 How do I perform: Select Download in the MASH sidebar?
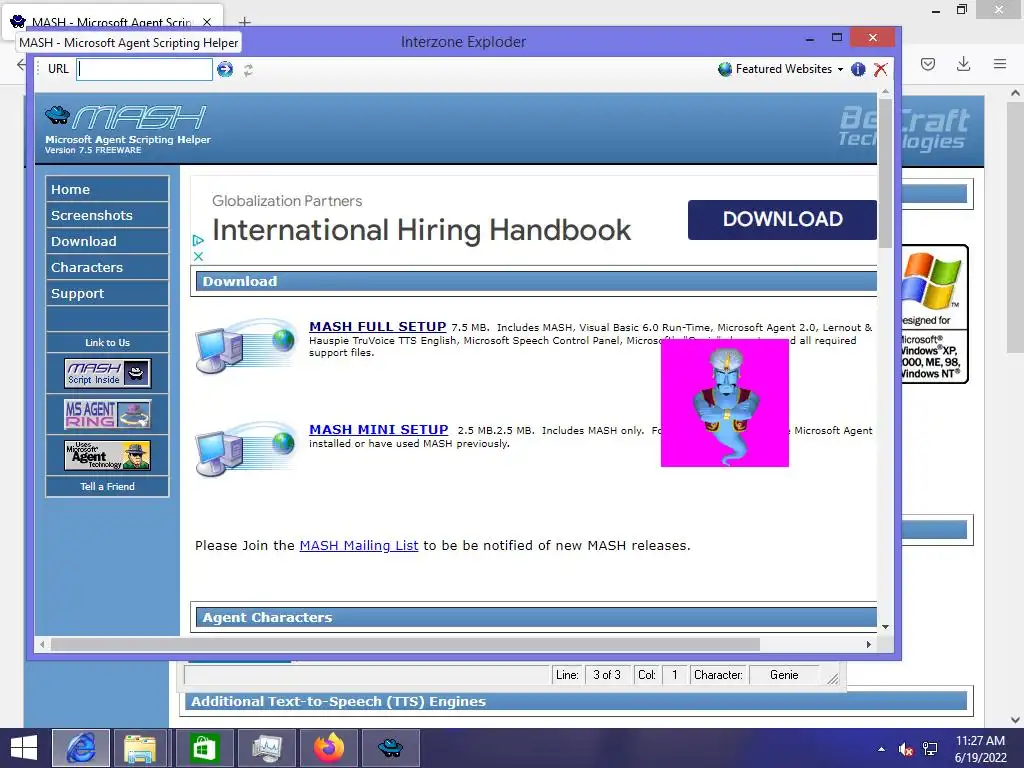[x=107, y=242]
